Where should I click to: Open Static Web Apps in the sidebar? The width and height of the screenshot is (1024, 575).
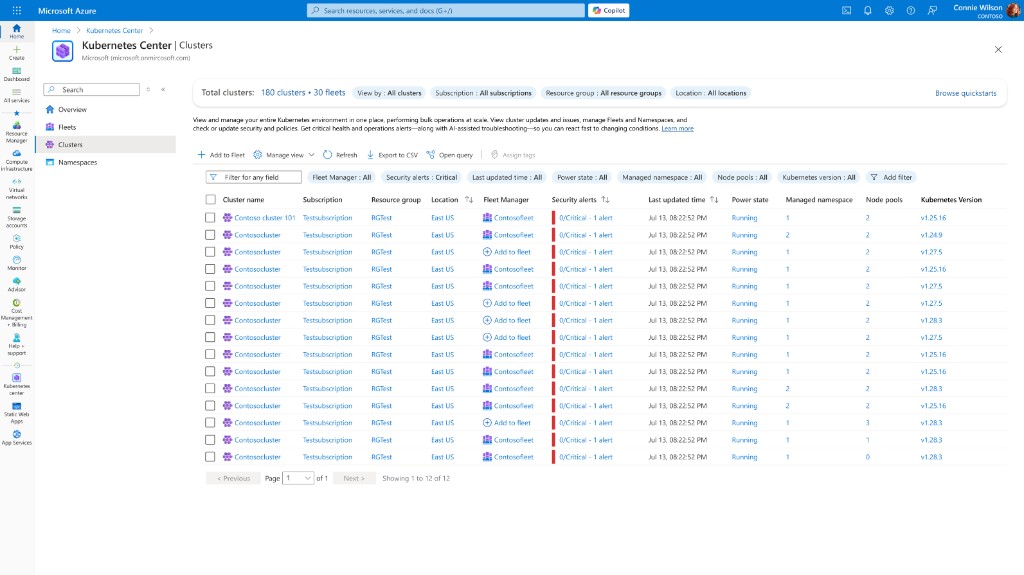pos(17,413)
